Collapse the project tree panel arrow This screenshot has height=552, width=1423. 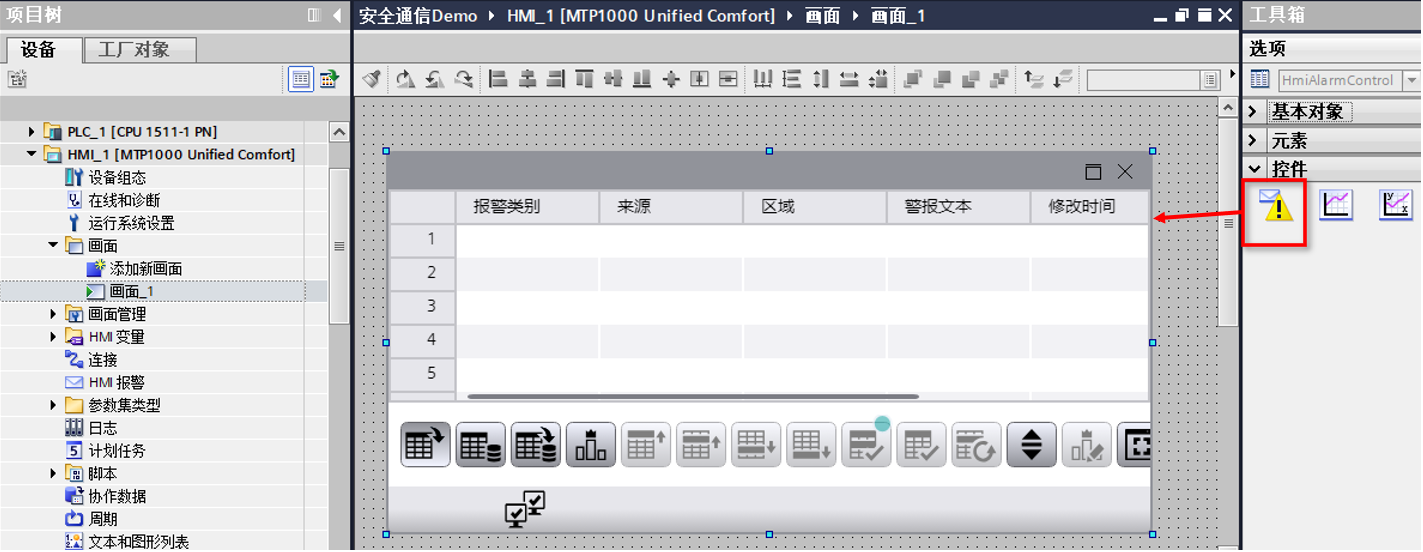(x=338, y=15)
